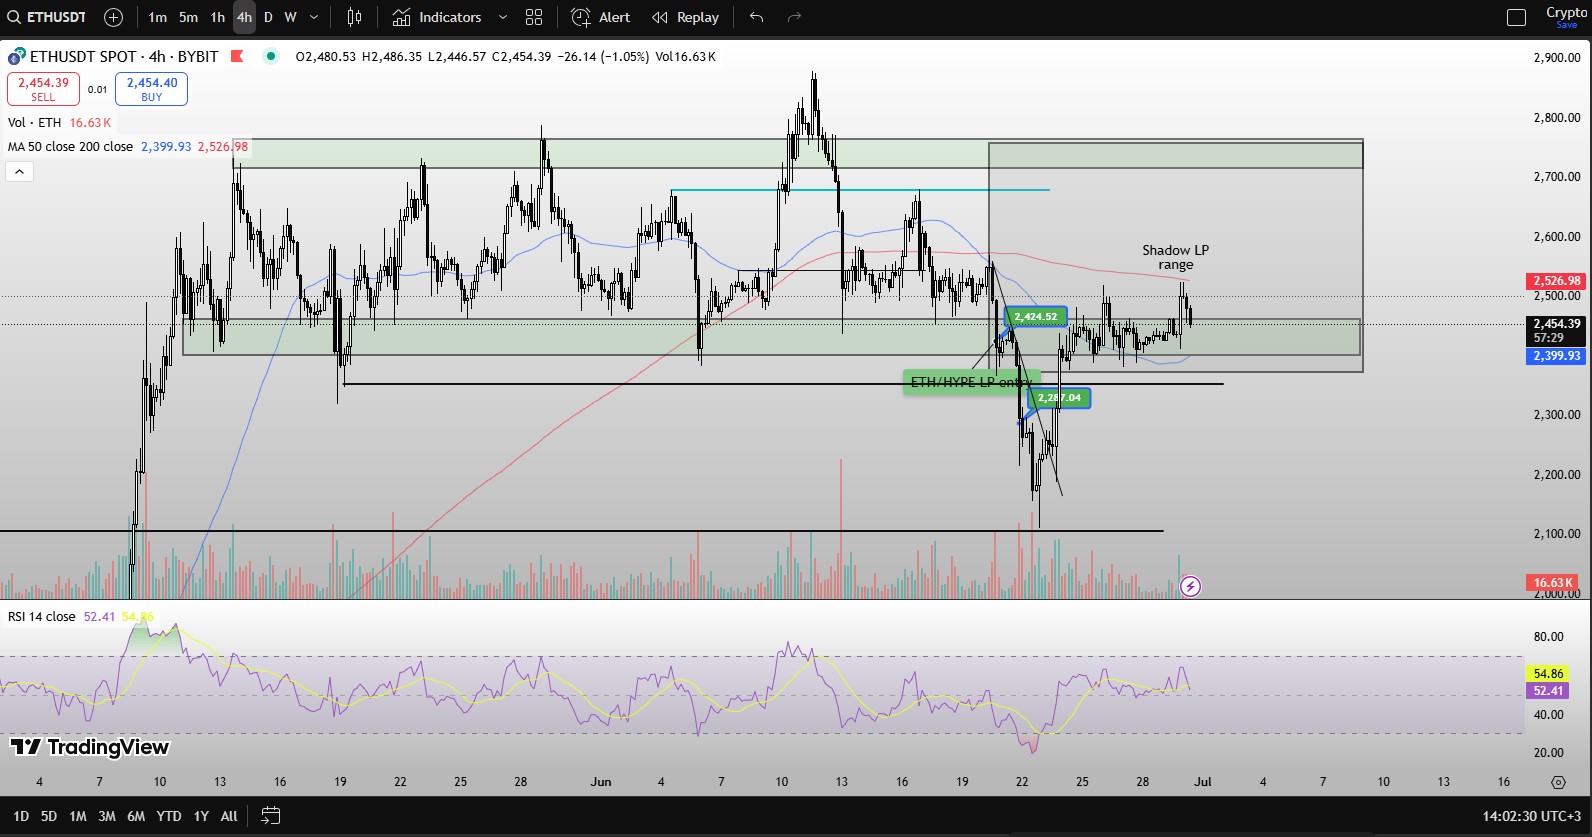1592x837 pixels.
Task: Open the chart settings gear icon
Action: 1558,782
